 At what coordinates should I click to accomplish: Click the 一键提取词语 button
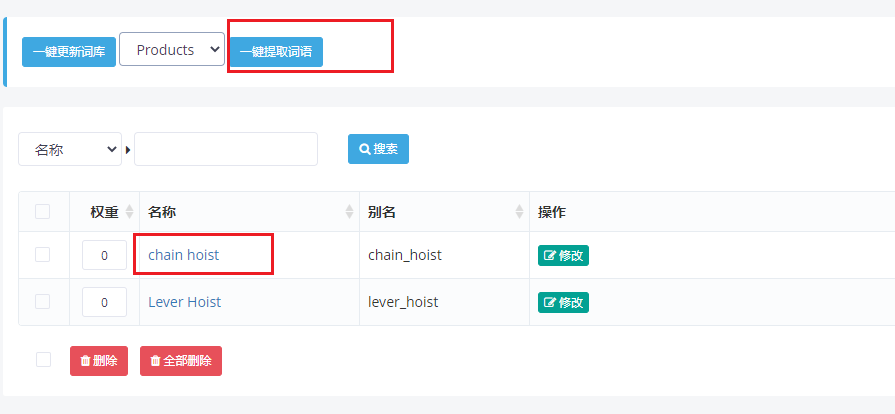click(276, 52)
